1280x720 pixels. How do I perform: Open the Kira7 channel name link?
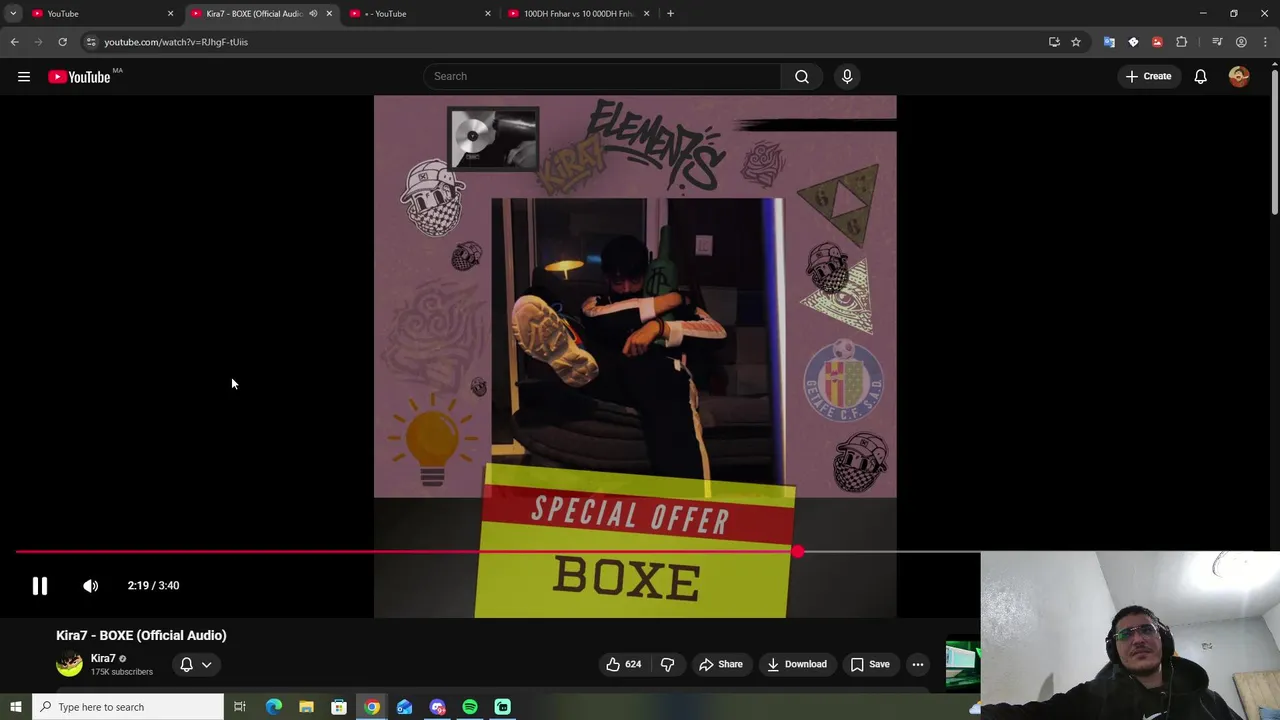tap(103, 658)
